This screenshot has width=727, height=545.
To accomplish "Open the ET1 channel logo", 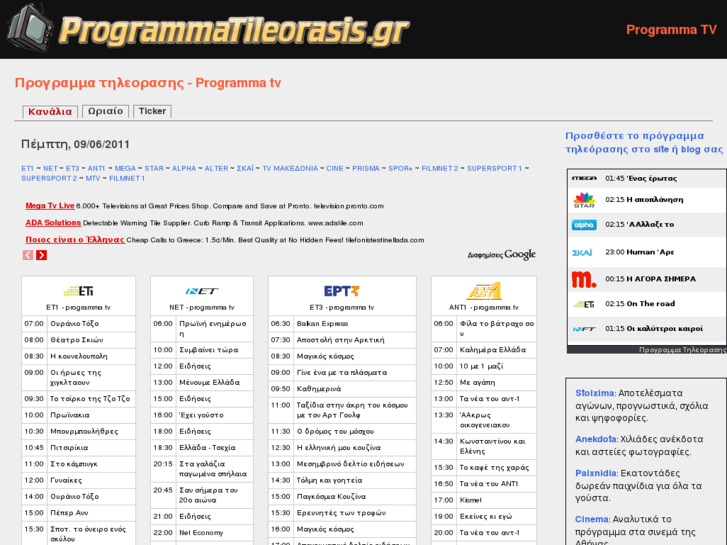I will point(78,291).
